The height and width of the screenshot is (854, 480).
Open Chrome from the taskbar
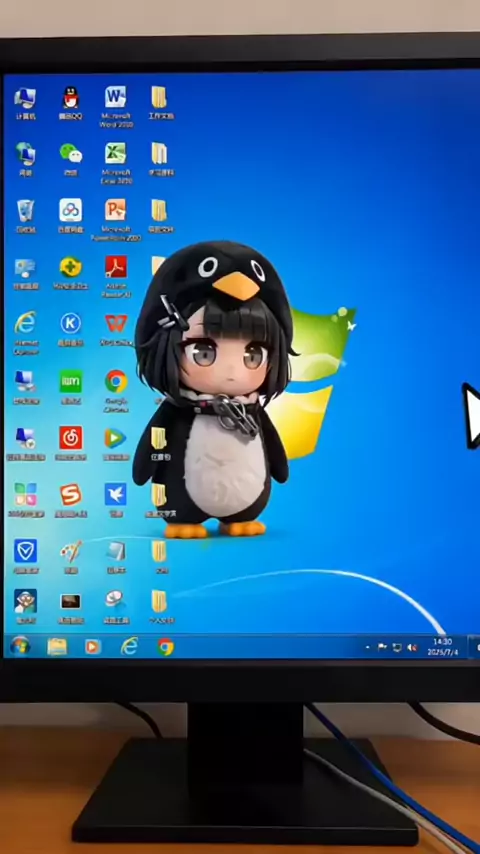(166, 647)
